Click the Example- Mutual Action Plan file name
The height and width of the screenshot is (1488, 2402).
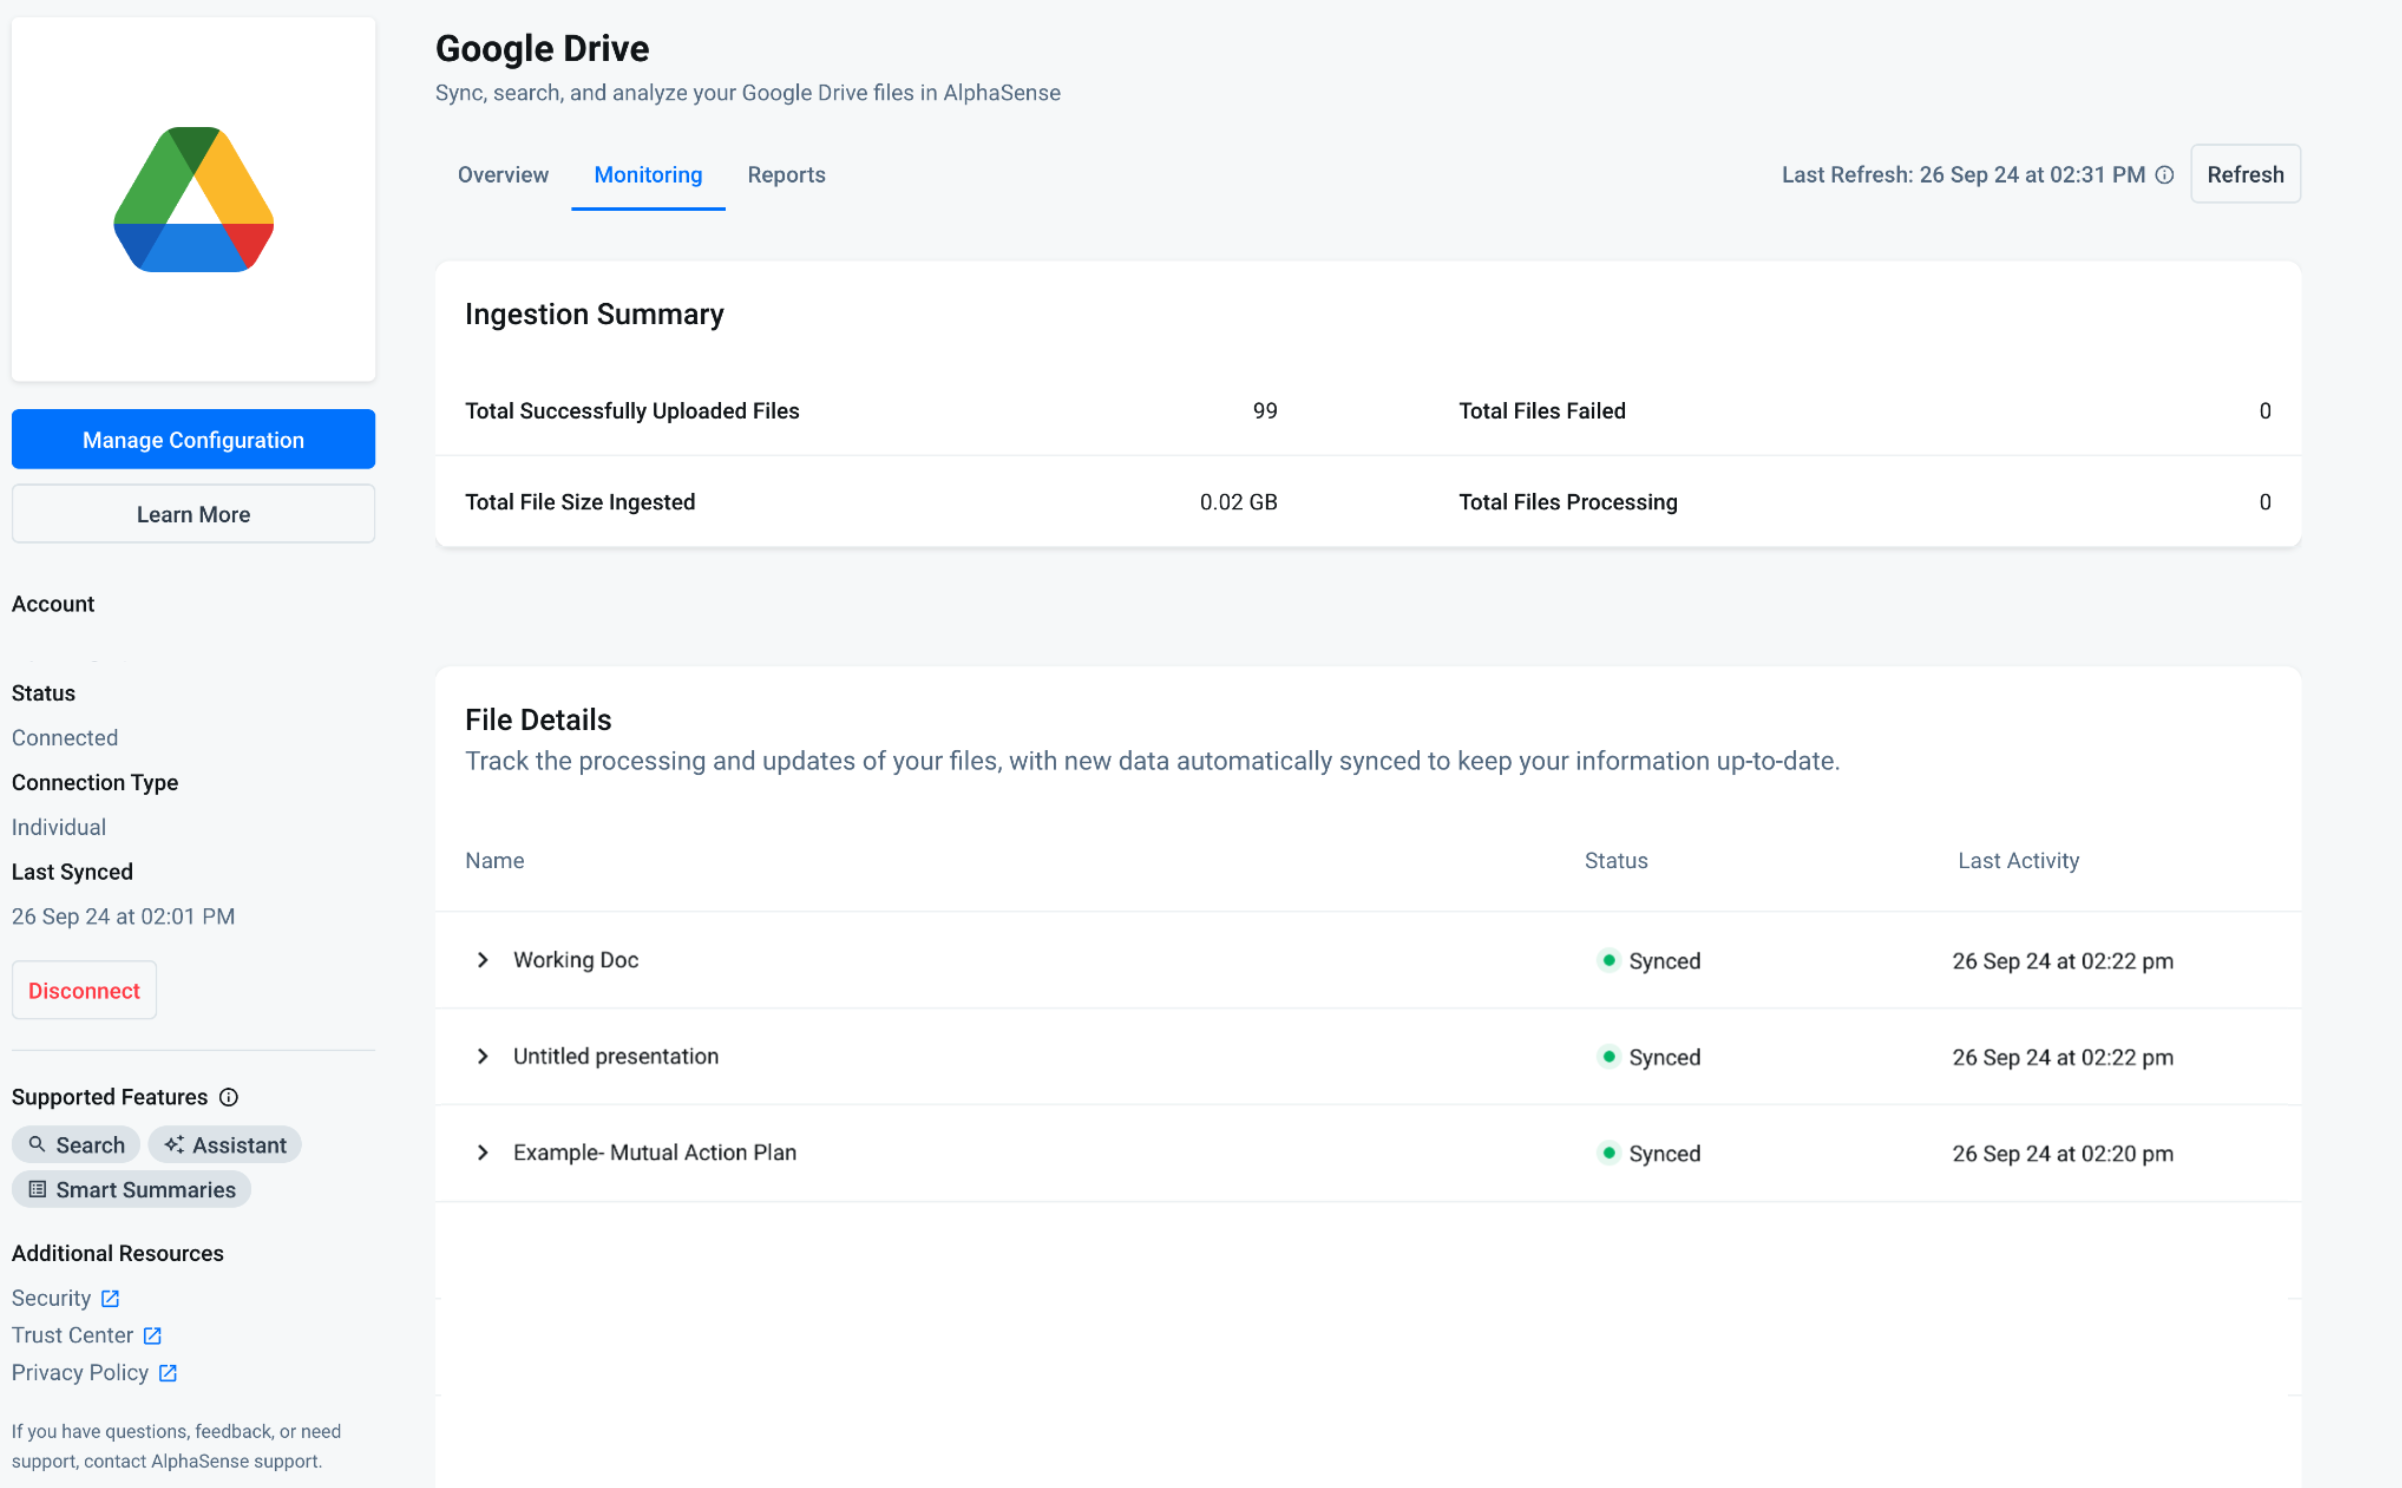[x=654, y=1152]
